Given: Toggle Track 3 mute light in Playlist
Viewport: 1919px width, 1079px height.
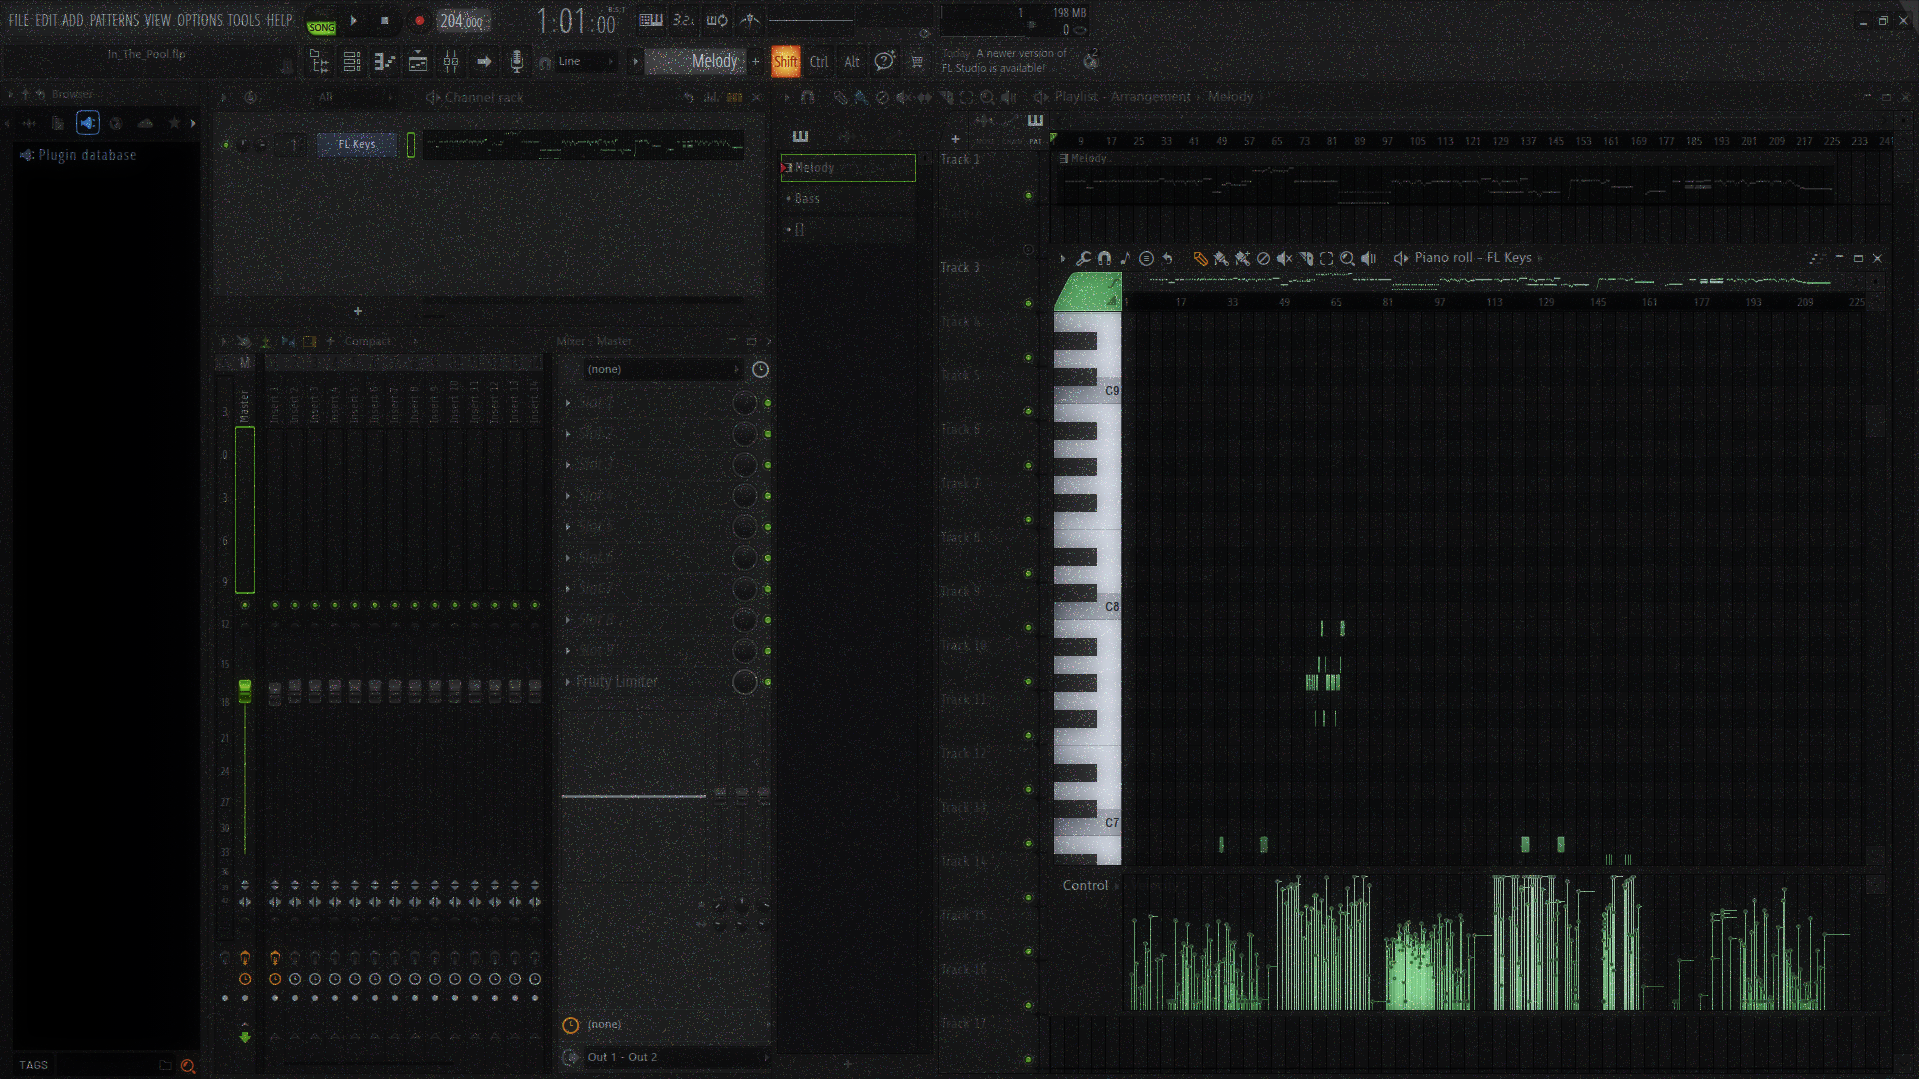Looking at the screenshot, I should (1028, 304).
